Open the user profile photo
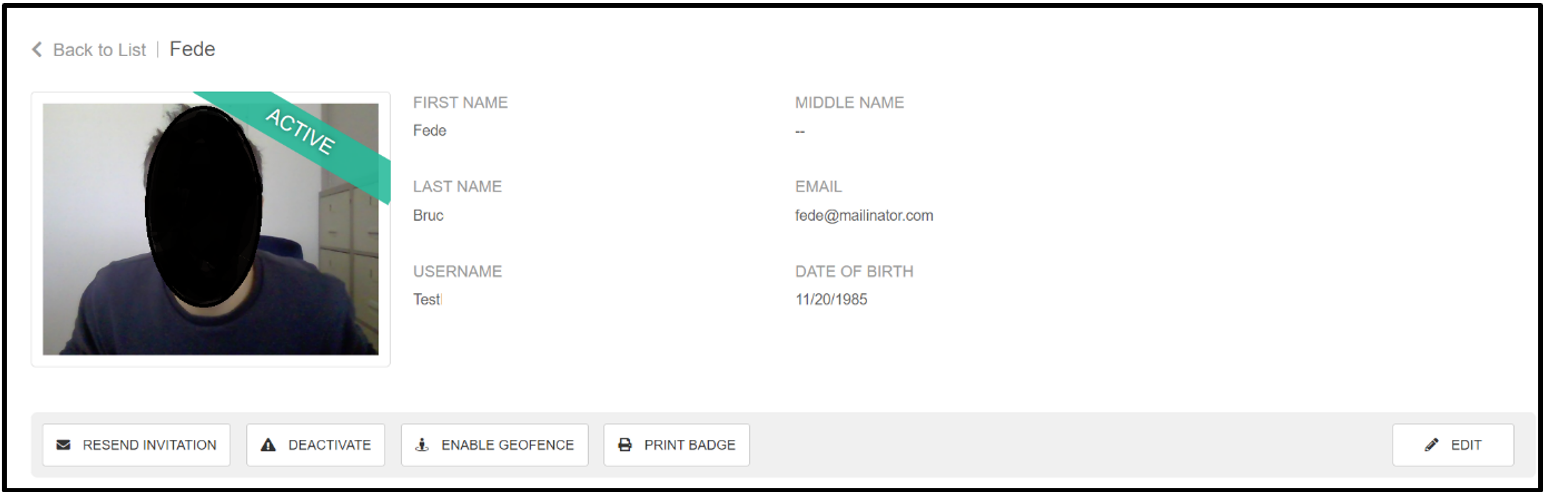This screenshot has height=492, width=1543. (210, 229)
